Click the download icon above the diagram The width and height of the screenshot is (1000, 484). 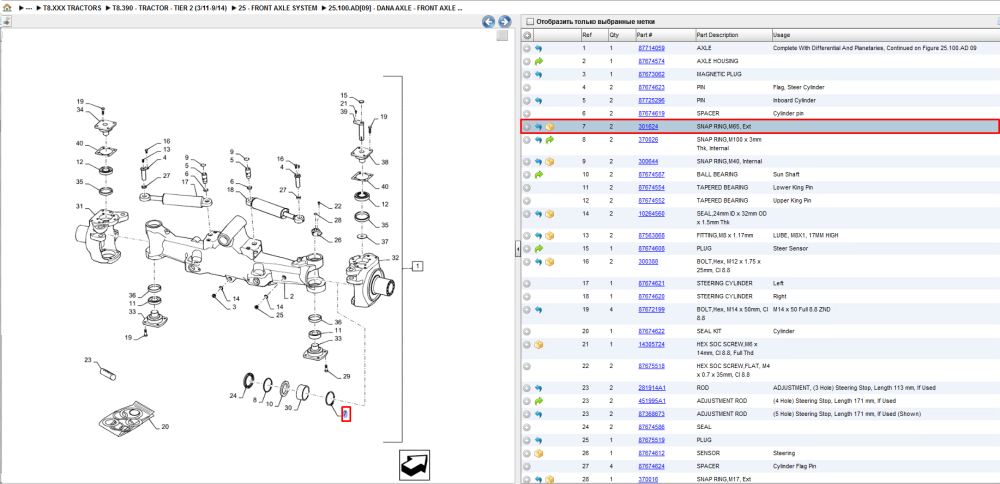click(5, 21)
